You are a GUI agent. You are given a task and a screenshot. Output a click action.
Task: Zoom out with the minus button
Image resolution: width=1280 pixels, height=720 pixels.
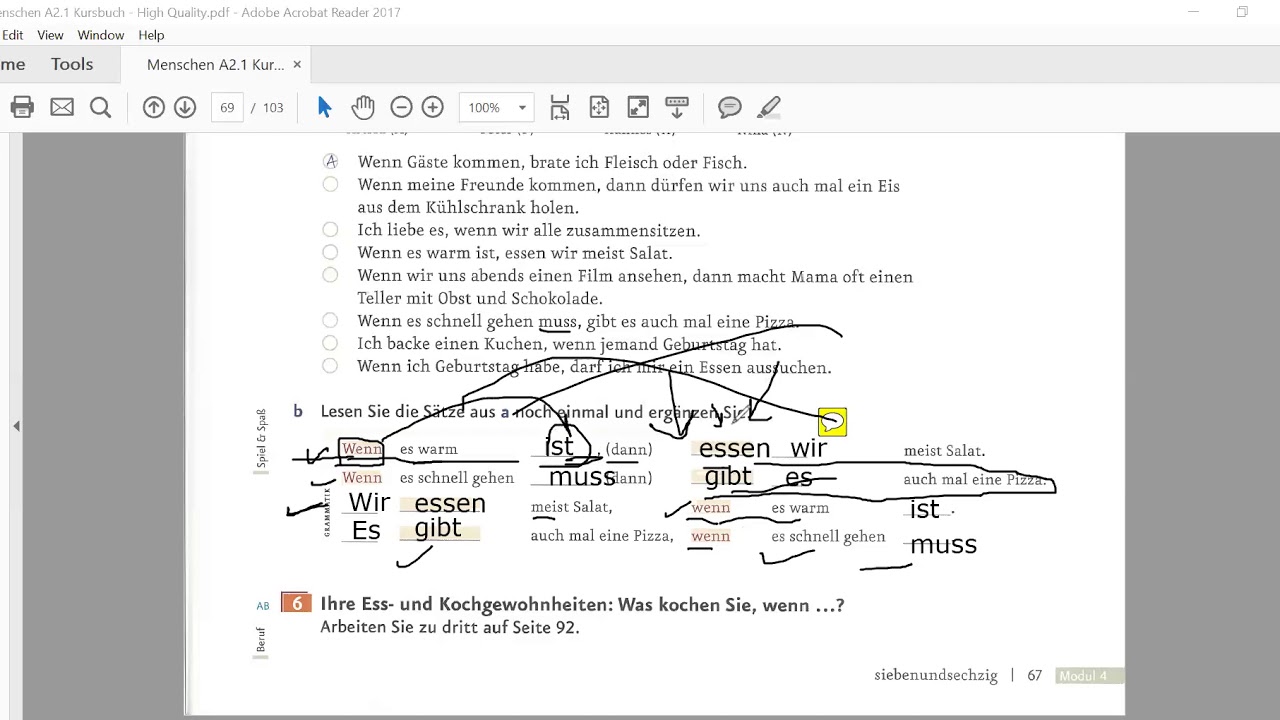click(x=401, y=107)
